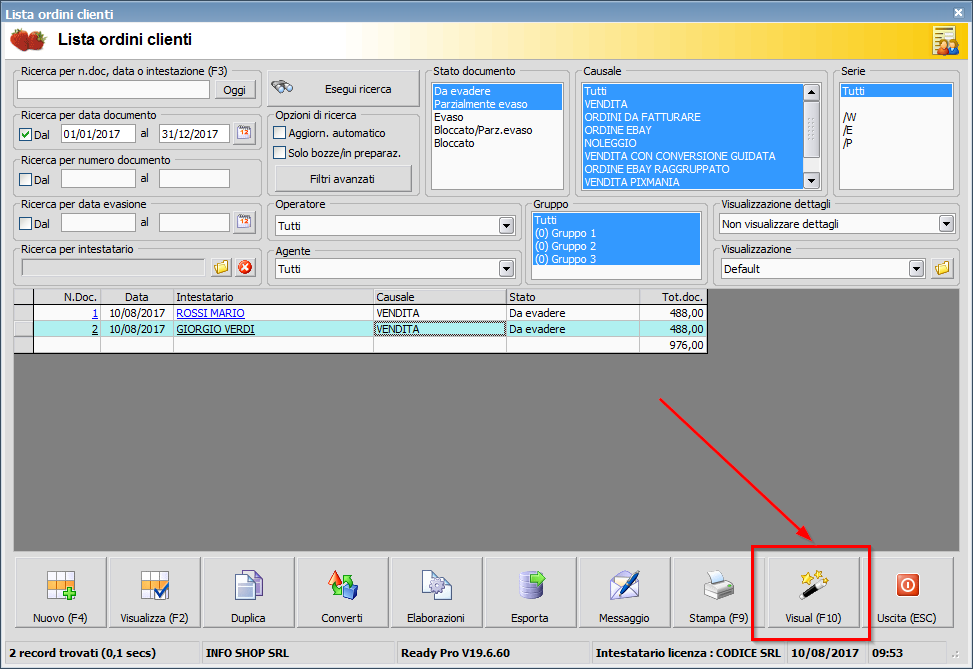Open document number 1 link
The height and width of the screenshot is (669, 973).
click(x=95, y=313)
